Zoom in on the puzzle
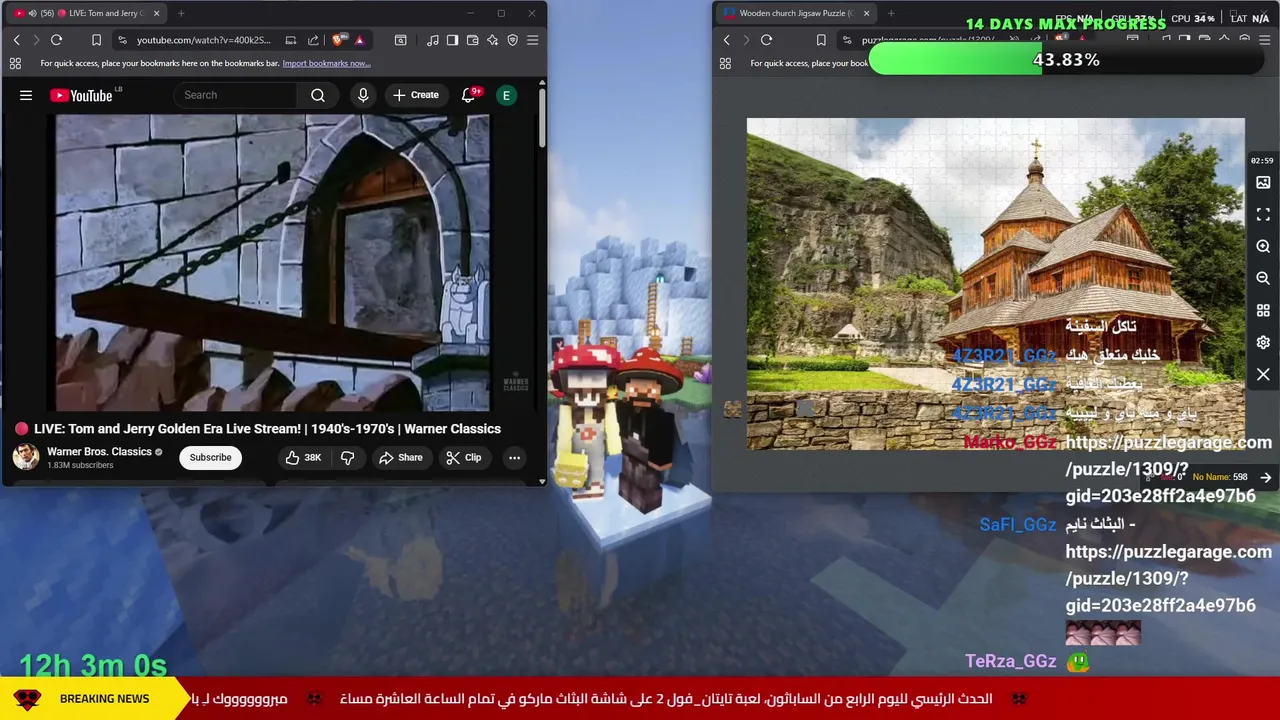1280x720 pixels. pyautogui.click(x=1263, y=246)
